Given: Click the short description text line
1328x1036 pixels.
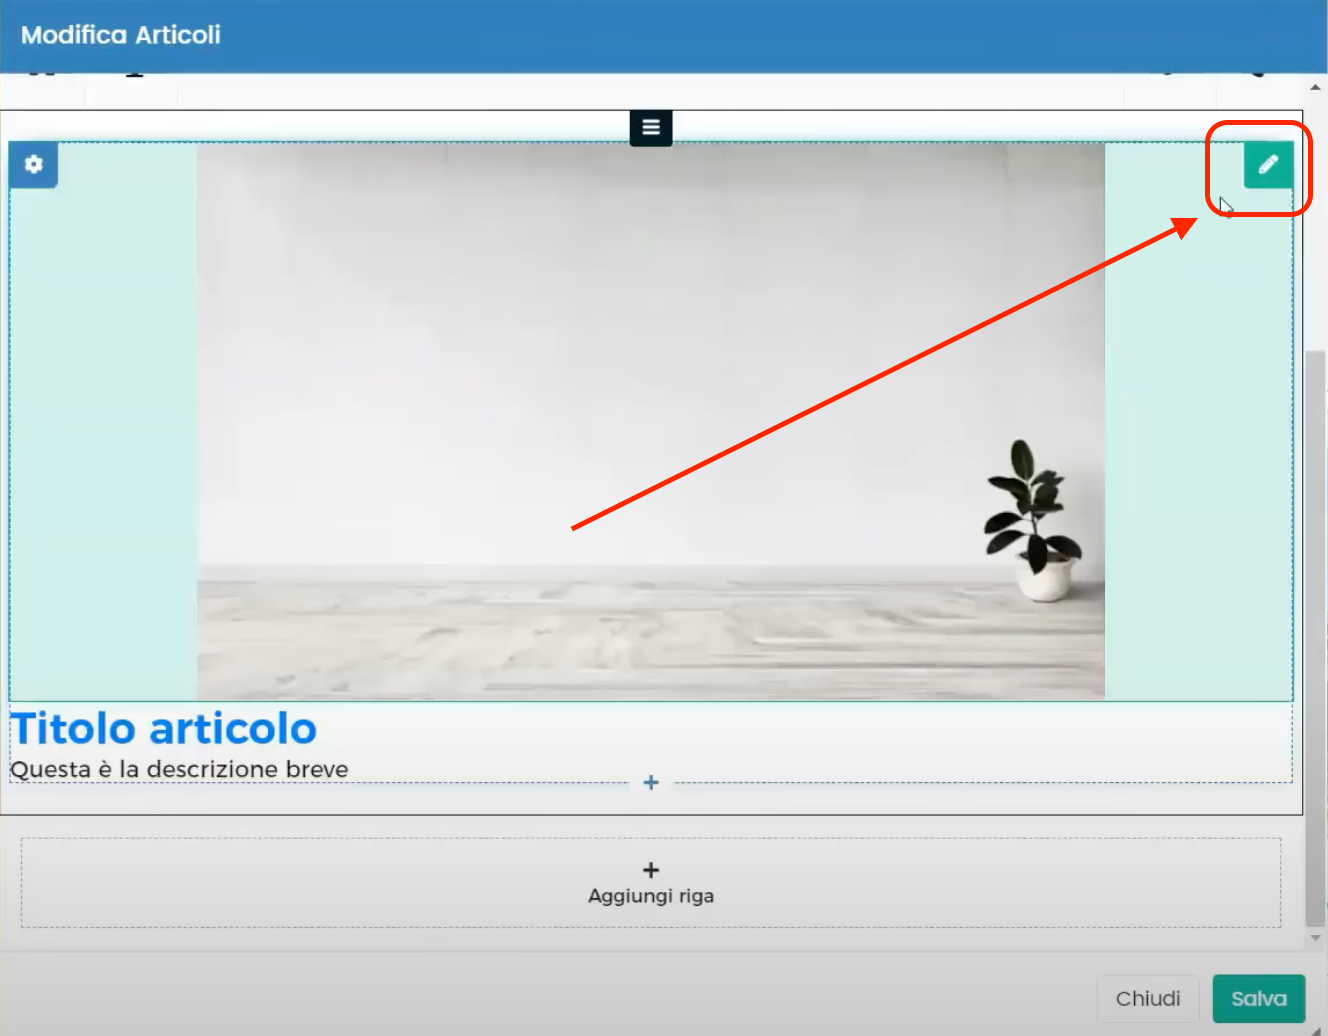Looking at the screenshot, I should click(x=178, y=769).
